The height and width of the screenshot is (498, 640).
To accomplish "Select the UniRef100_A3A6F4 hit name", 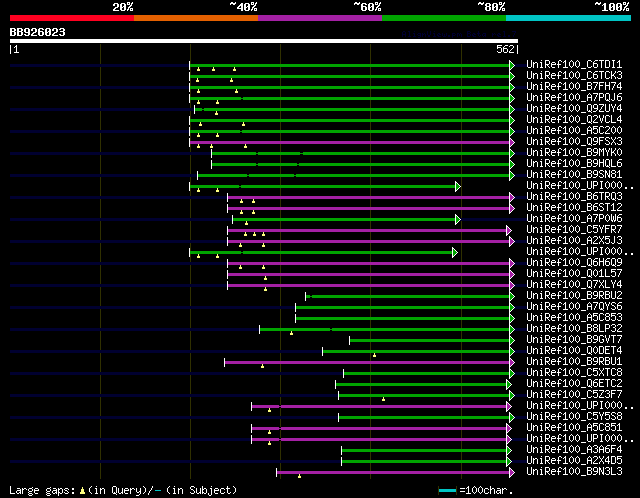I will (x=574, y=449).
